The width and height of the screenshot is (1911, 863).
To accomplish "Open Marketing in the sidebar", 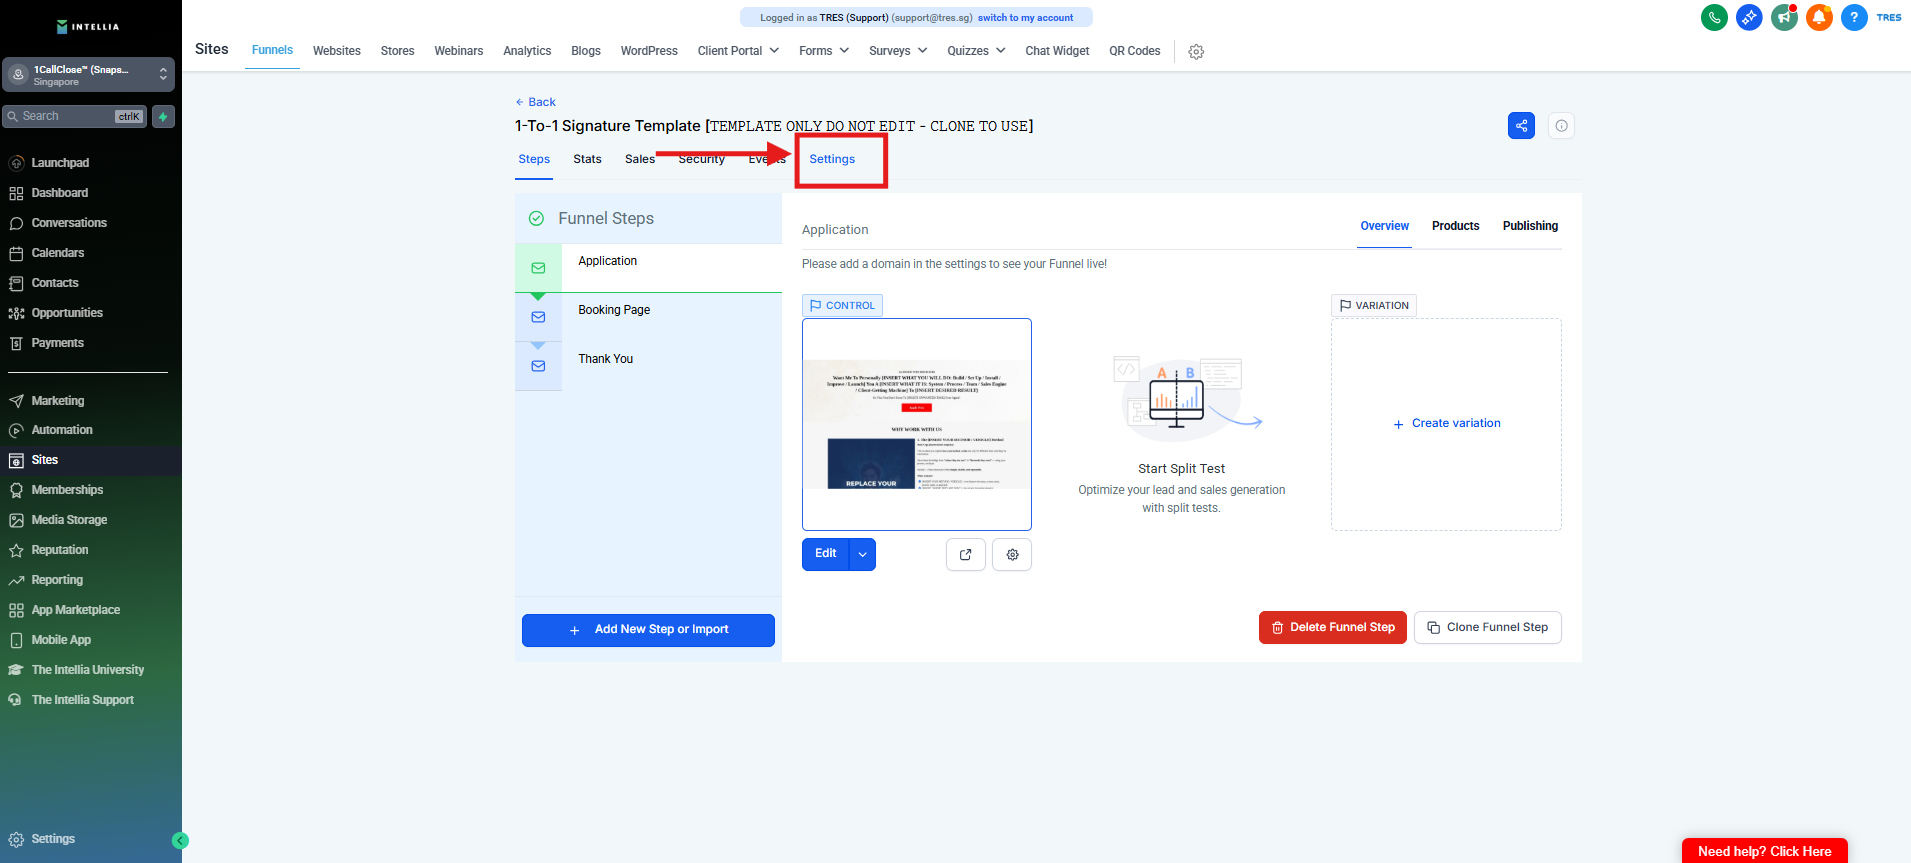I will (58, 401).
